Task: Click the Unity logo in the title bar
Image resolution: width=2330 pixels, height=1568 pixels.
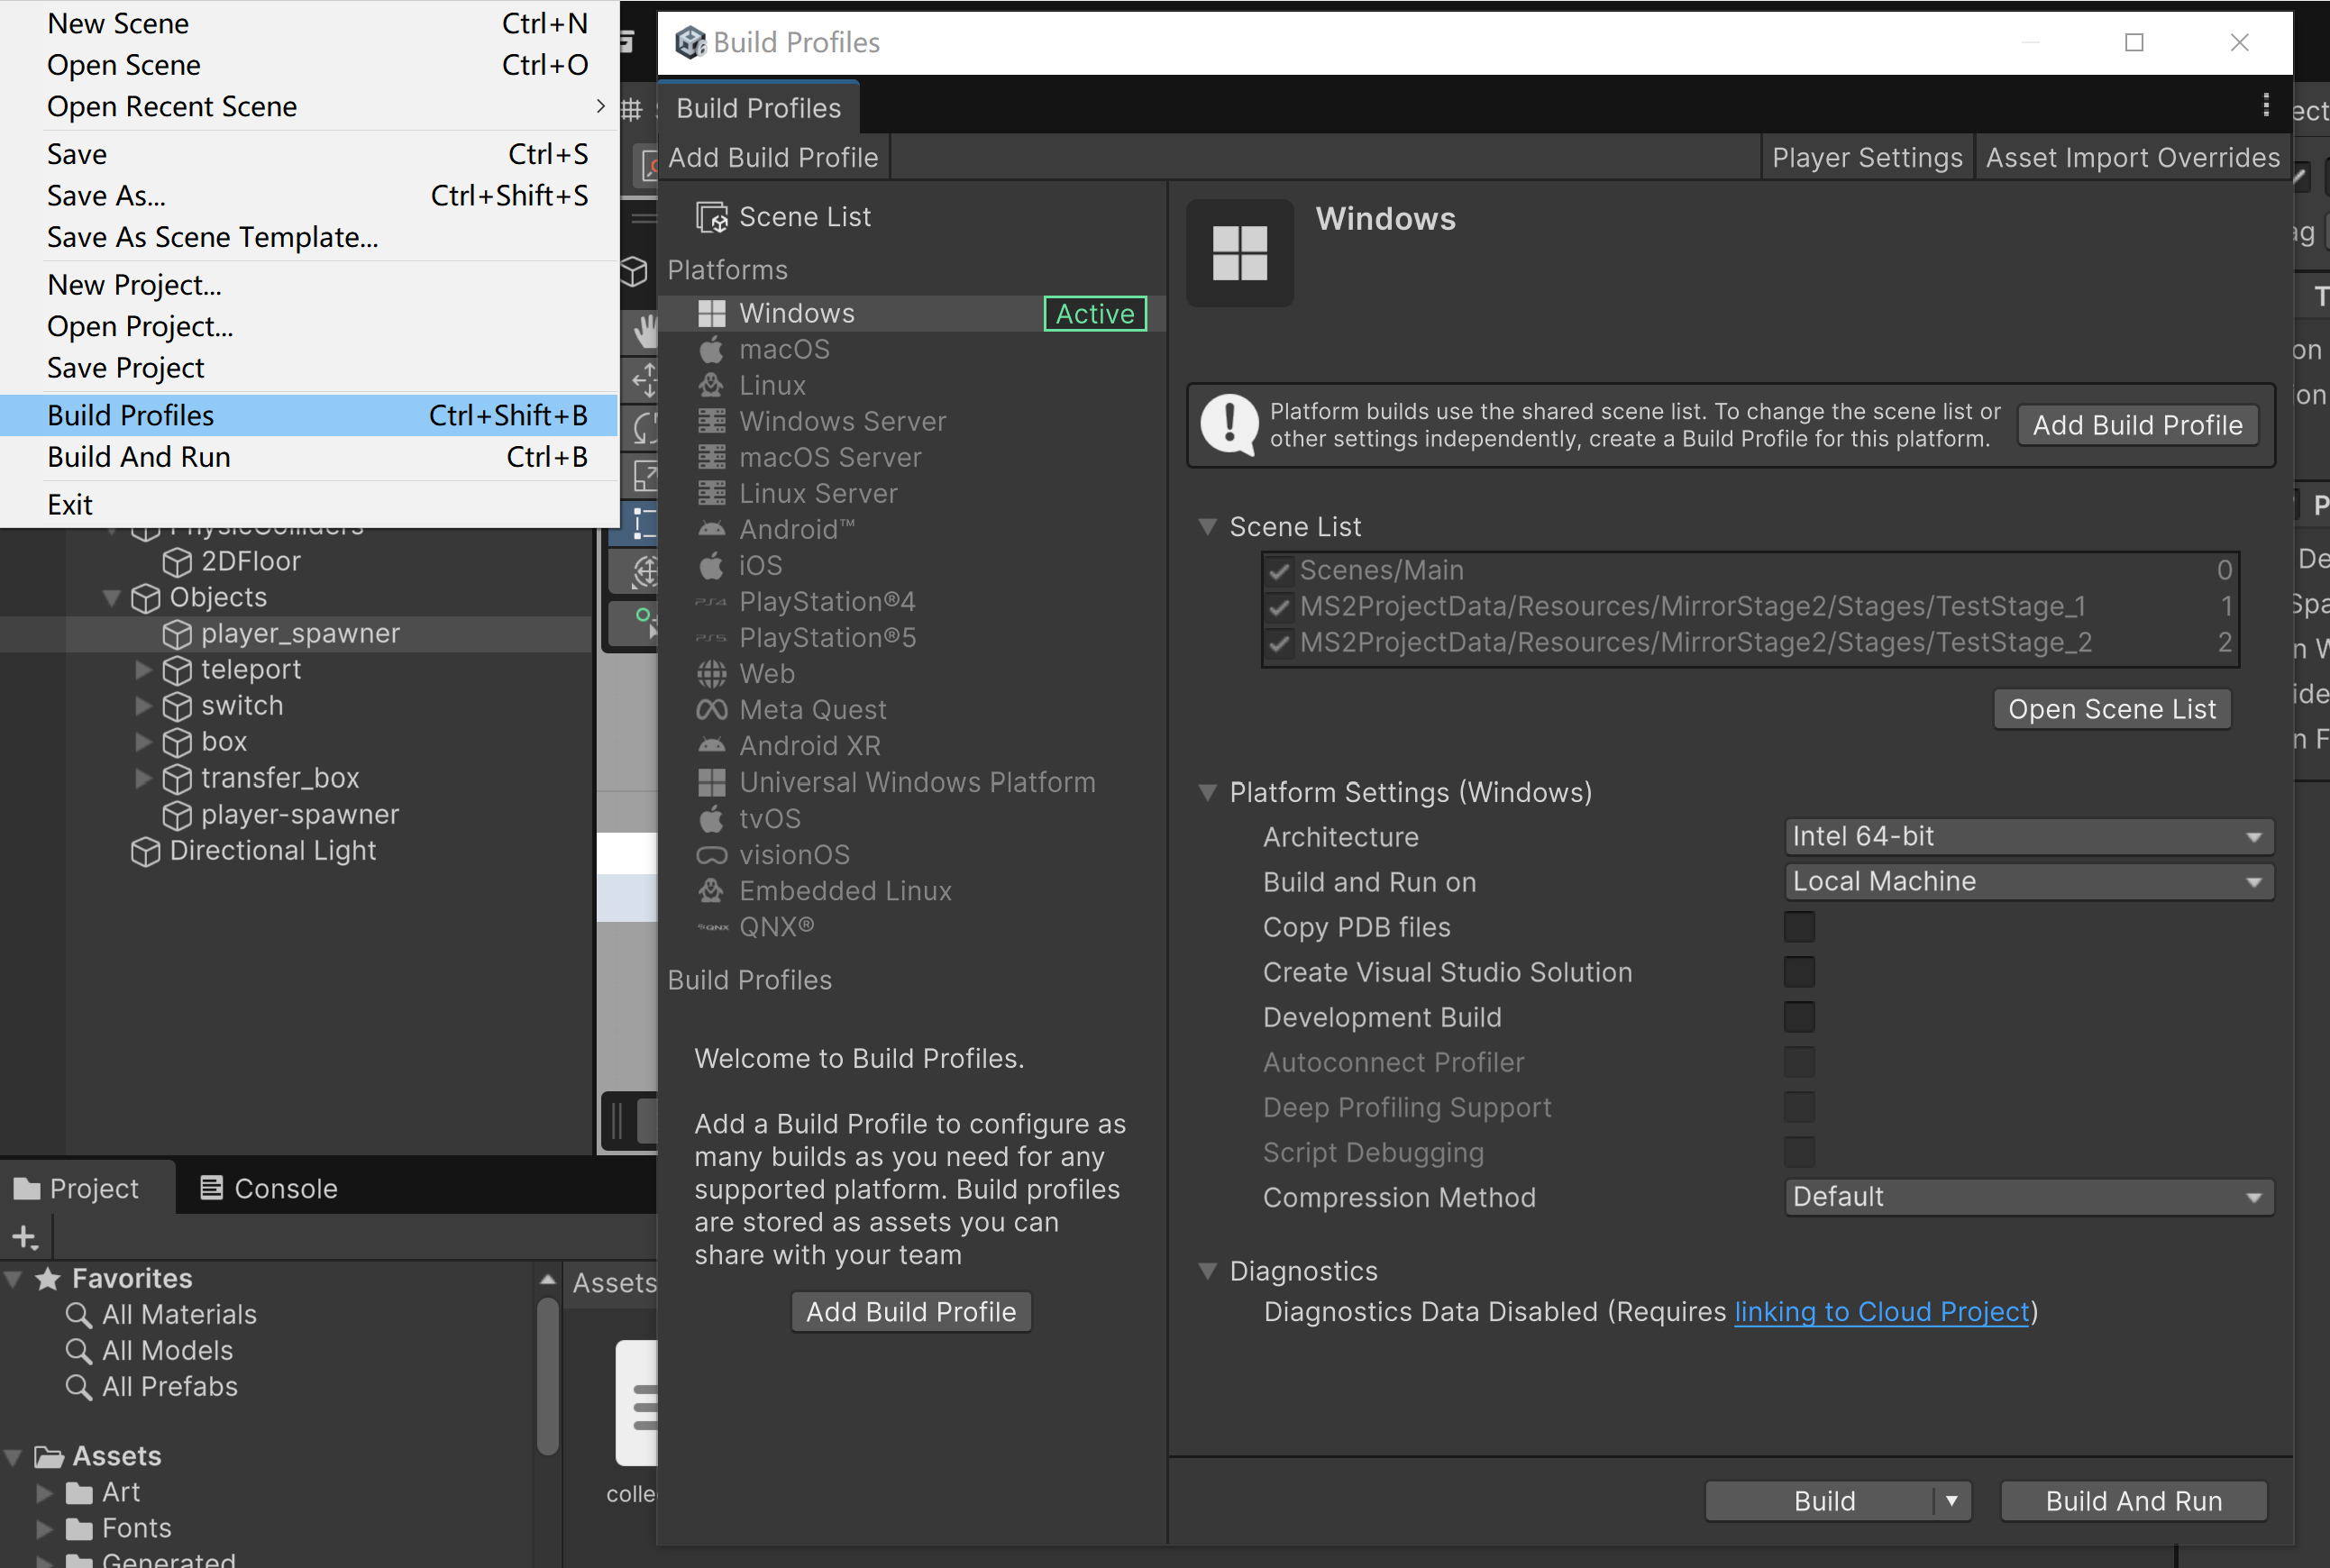Action: click(x=691, y=42)
